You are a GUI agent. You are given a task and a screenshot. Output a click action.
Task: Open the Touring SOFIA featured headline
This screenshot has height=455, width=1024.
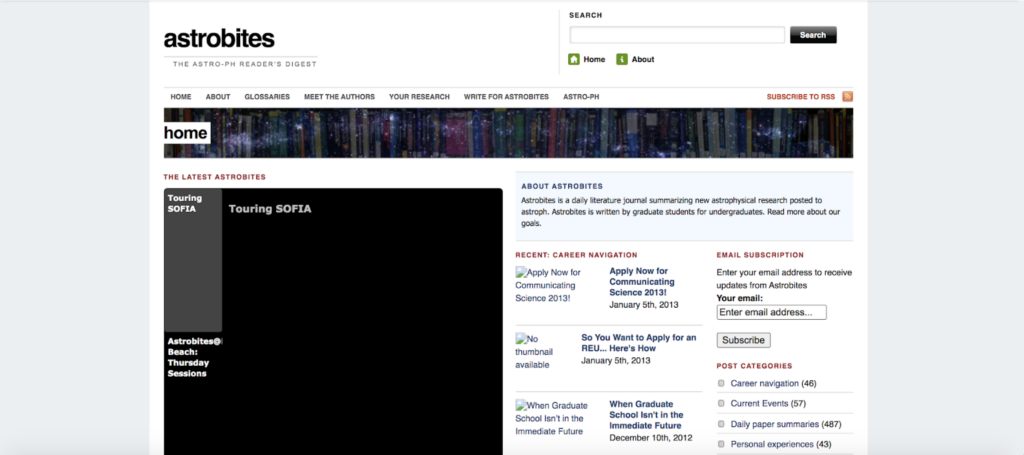click(x=270, y=209)
